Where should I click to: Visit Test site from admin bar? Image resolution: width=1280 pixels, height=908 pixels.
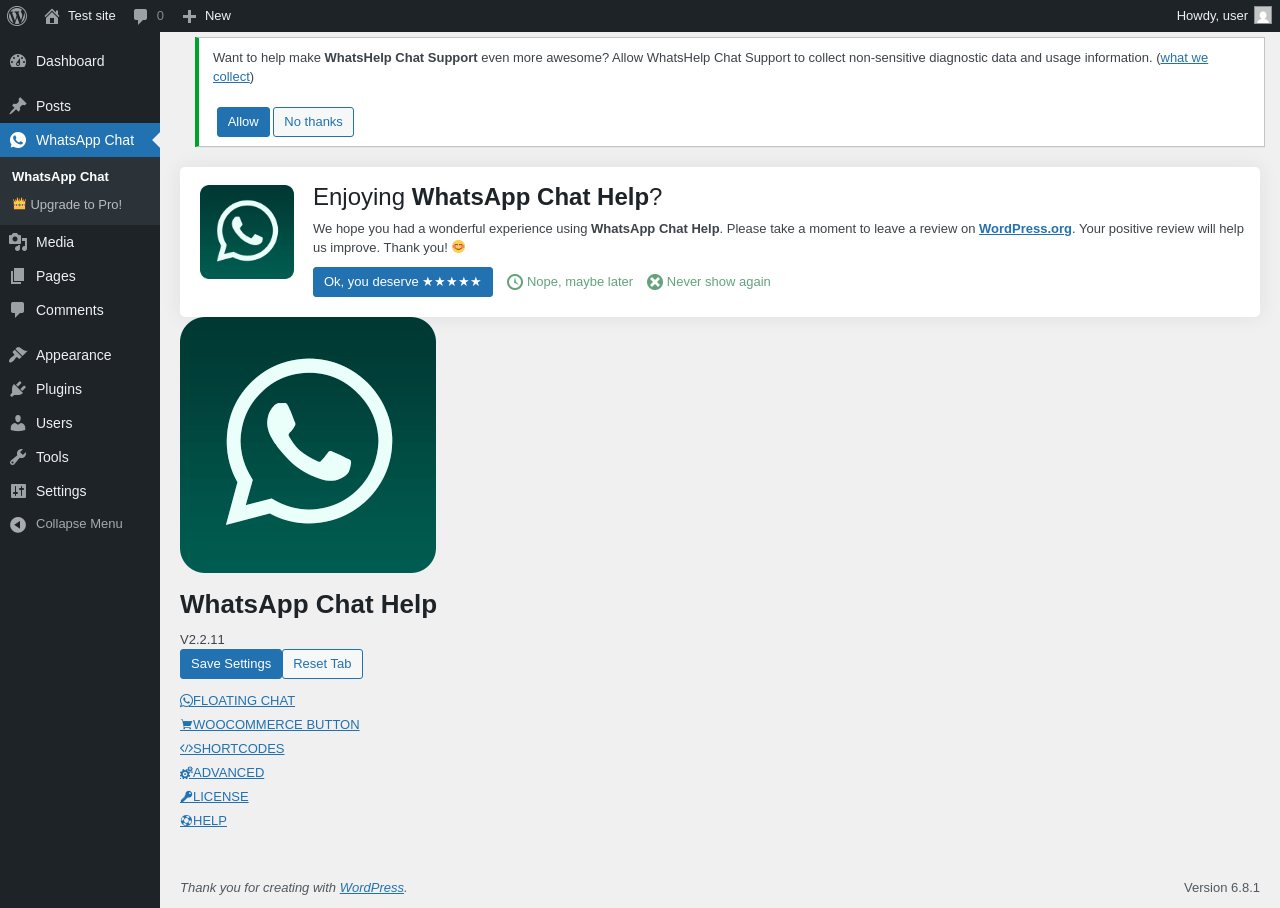pyautogui.click(x=80, y=16)
